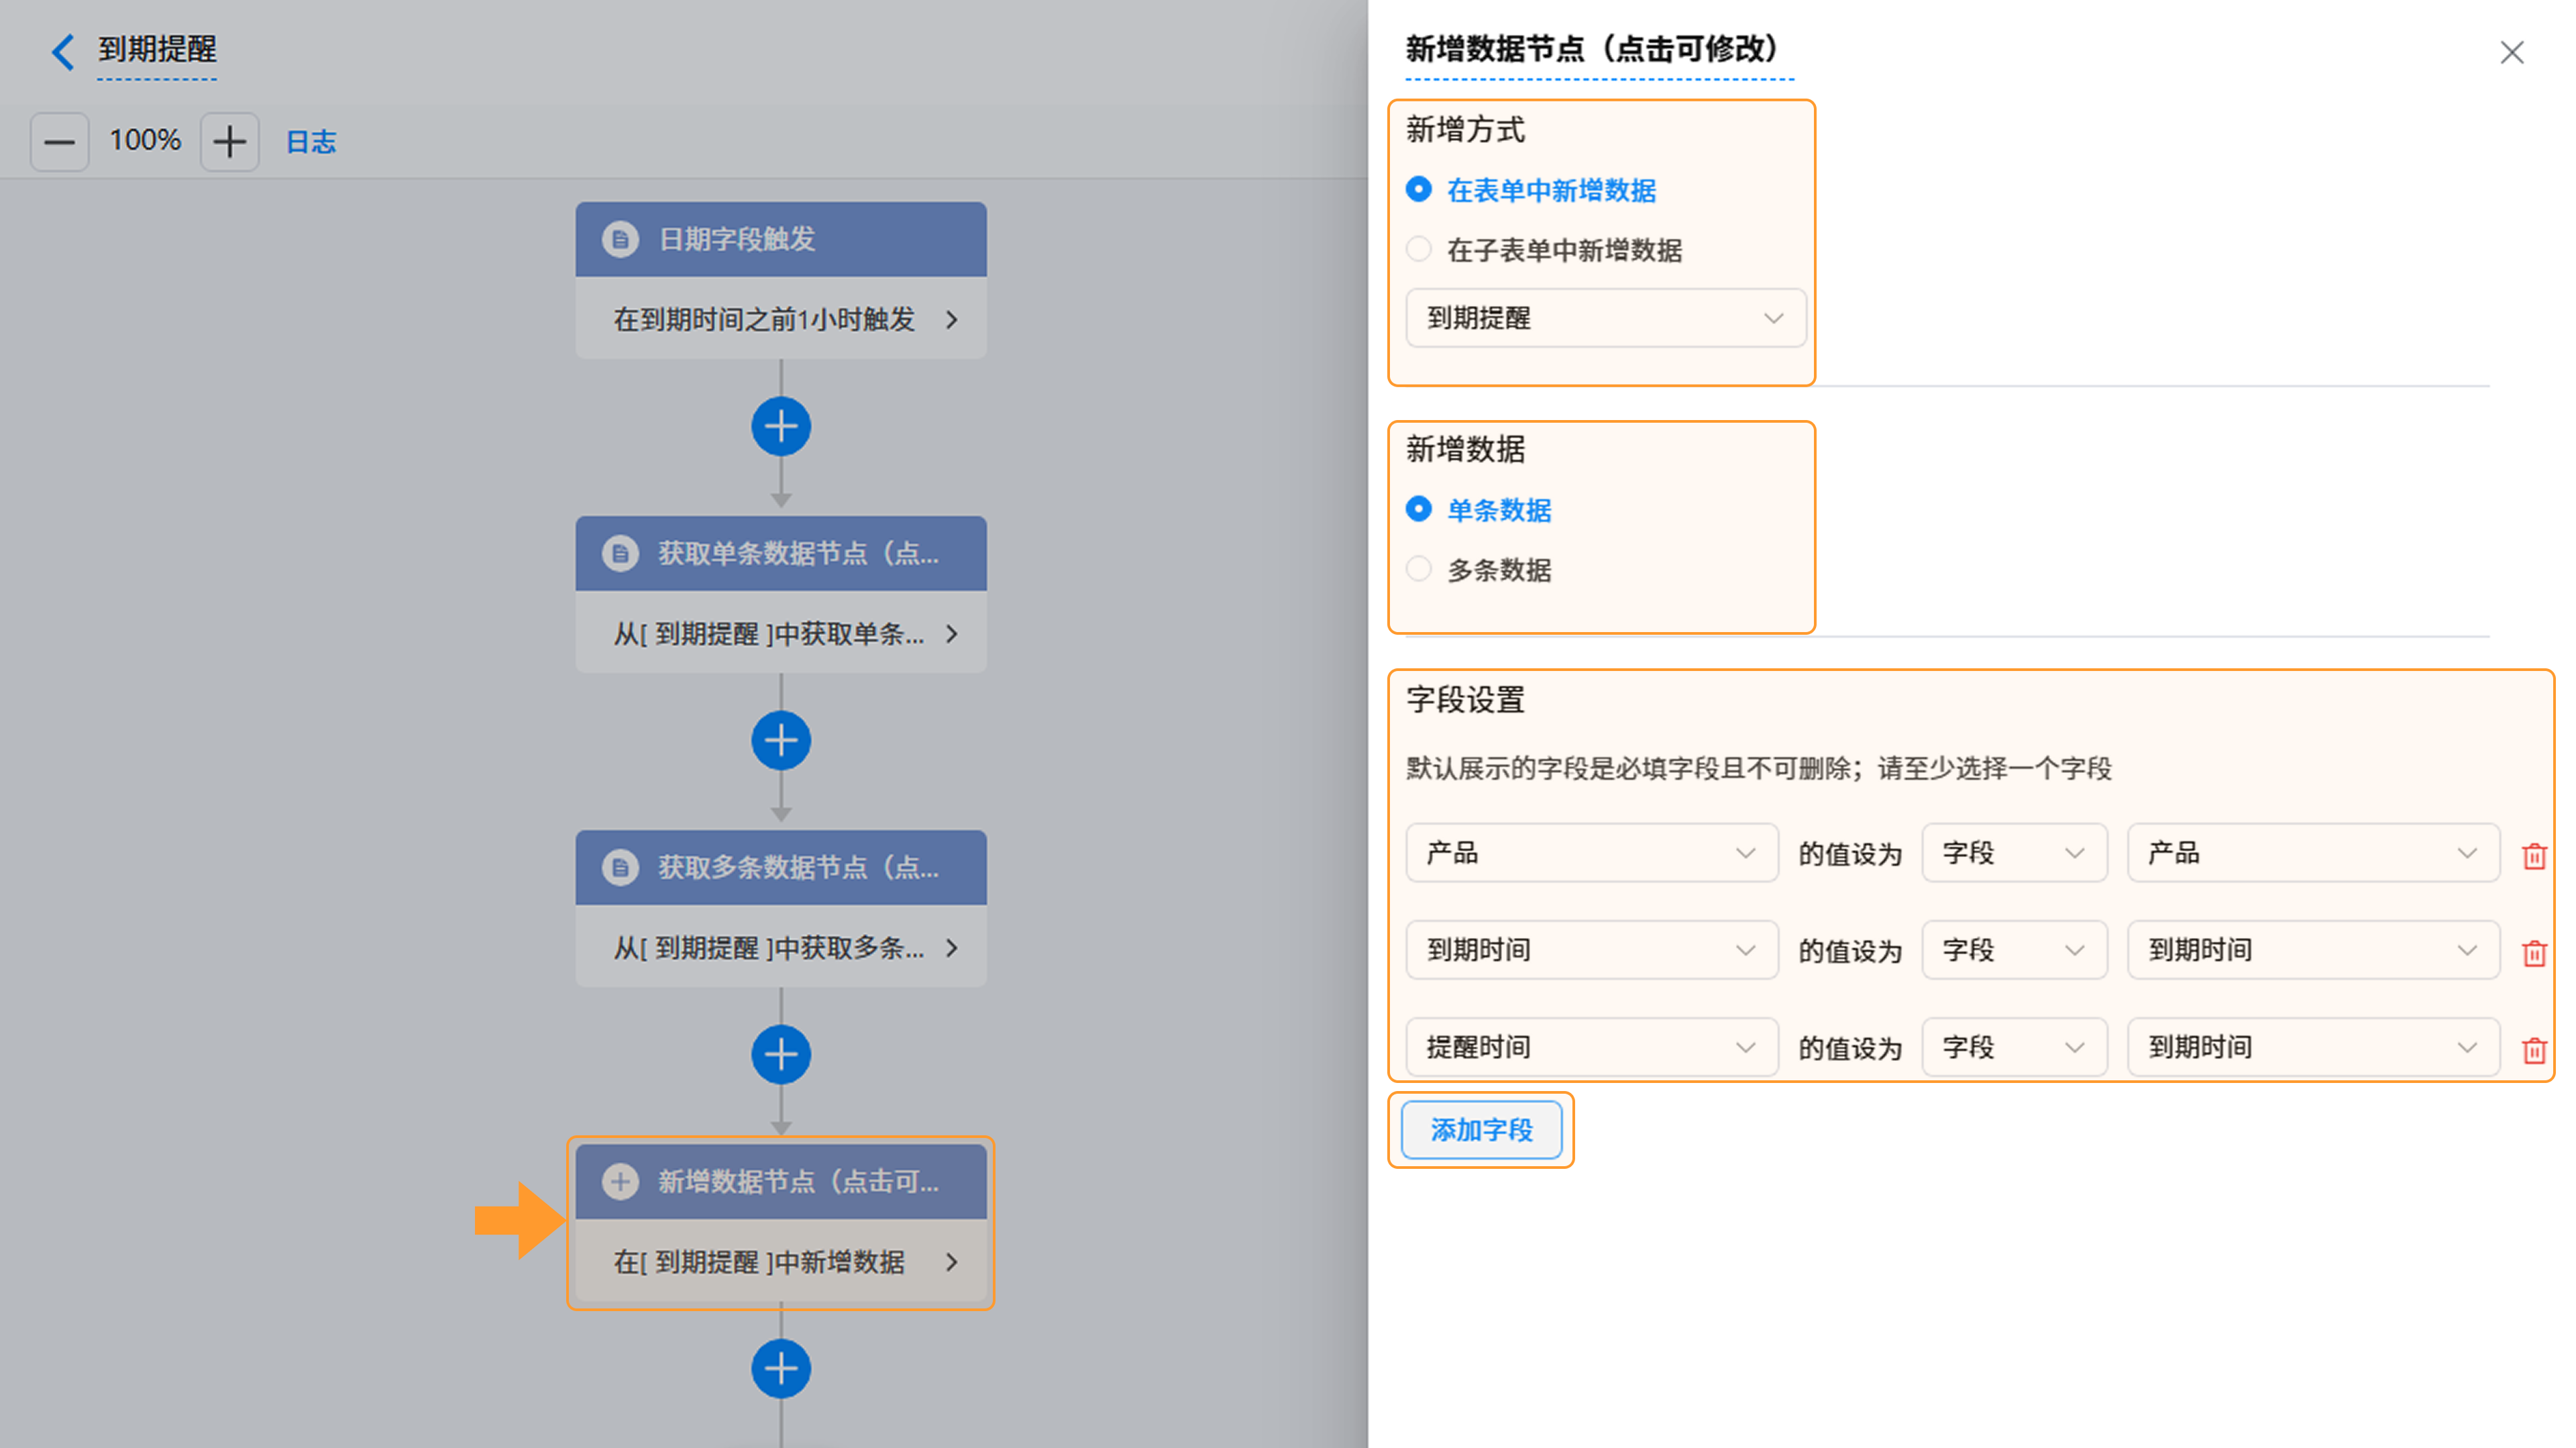Open the 日志 log link

pos(311,142)
